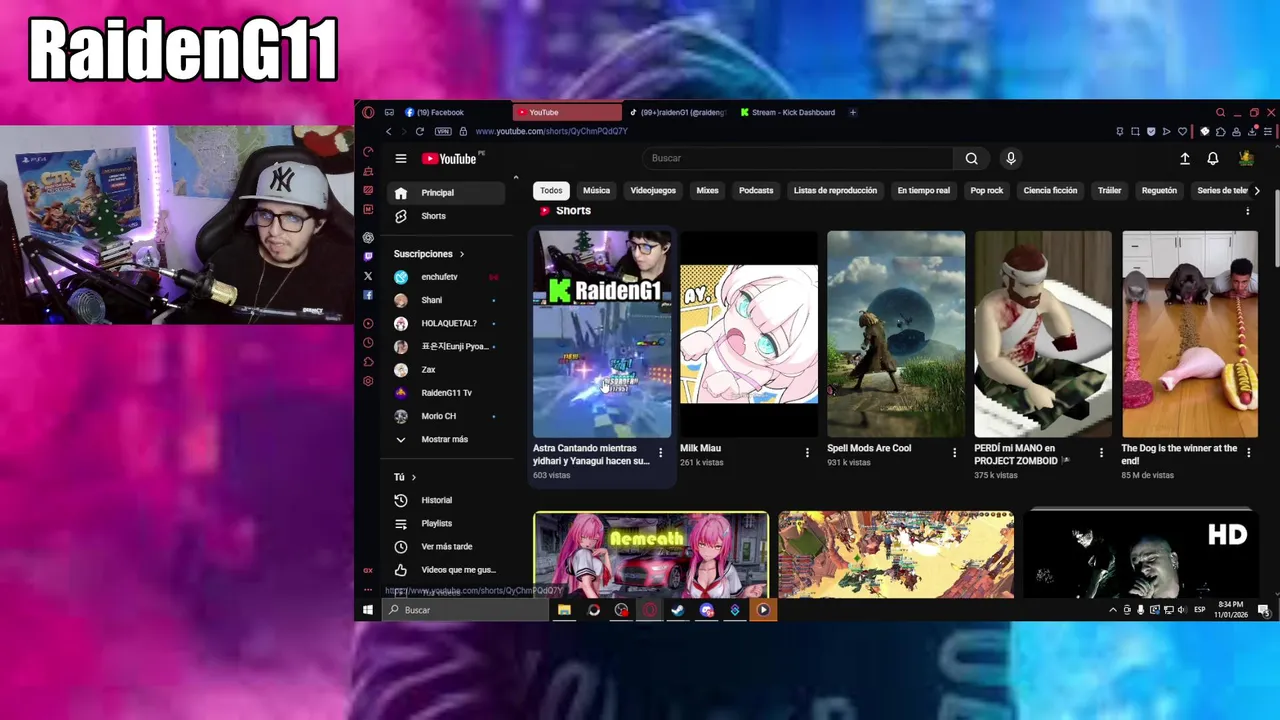Open YouTube notifications bell

coord(1213,158)
